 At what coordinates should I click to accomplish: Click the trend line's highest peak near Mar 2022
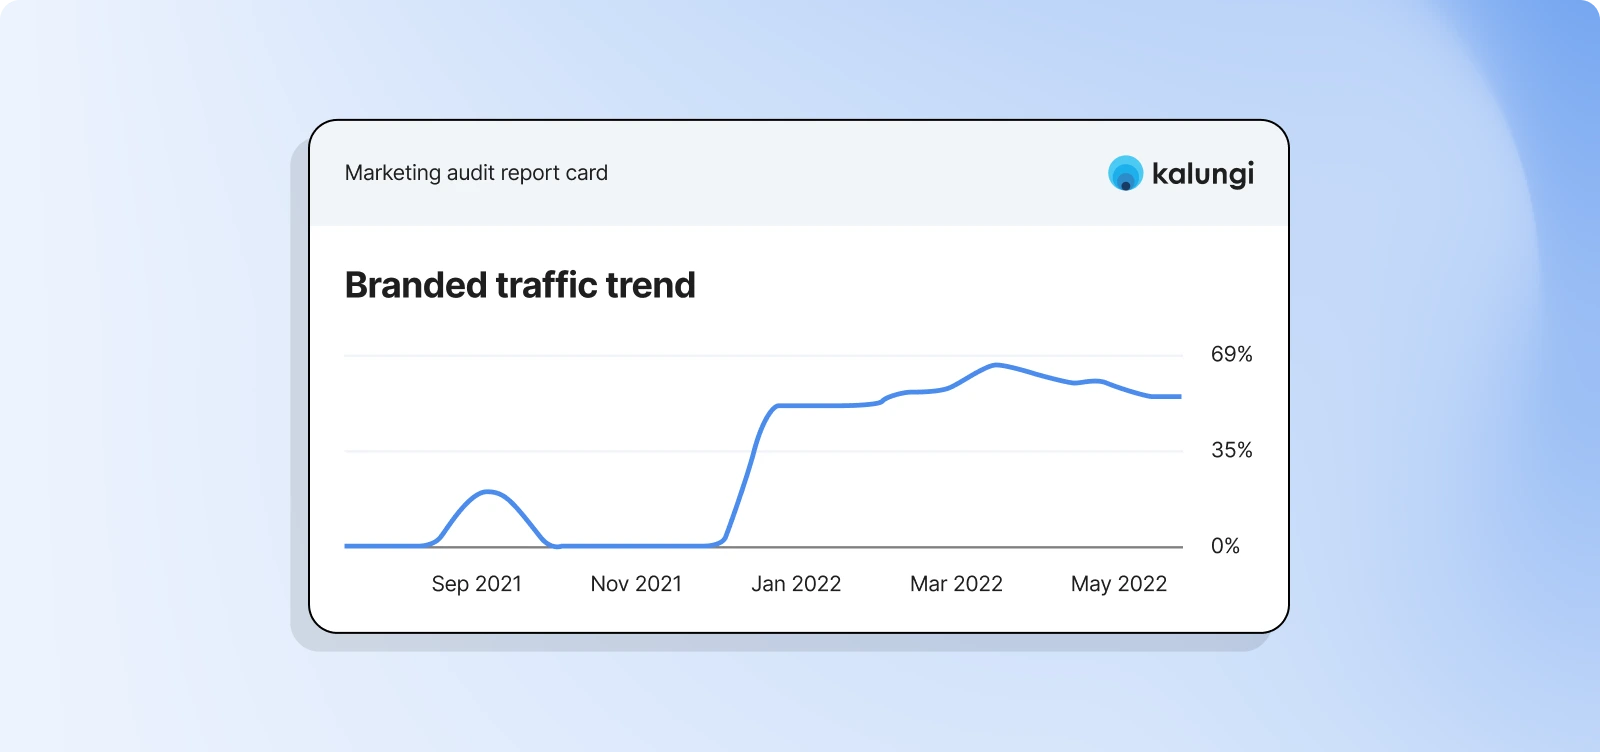(995, 365)
